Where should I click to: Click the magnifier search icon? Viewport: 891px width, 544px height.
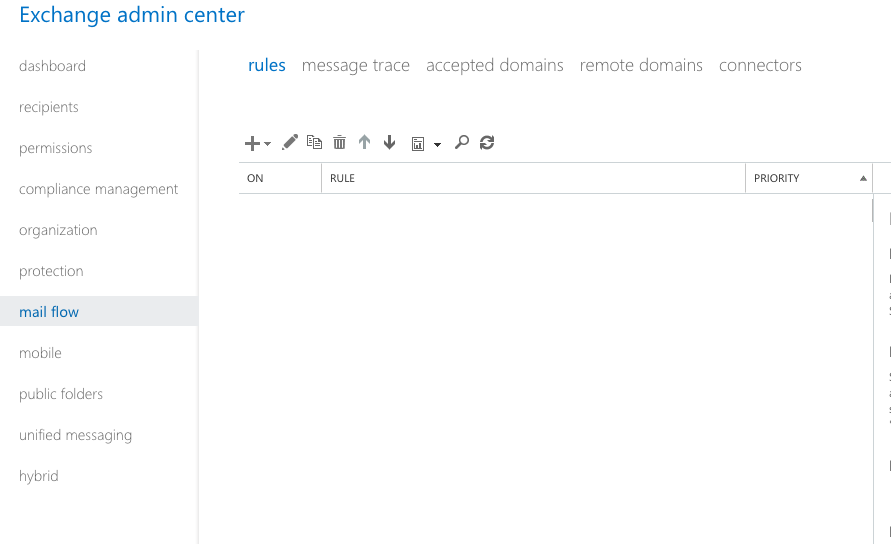461,142
